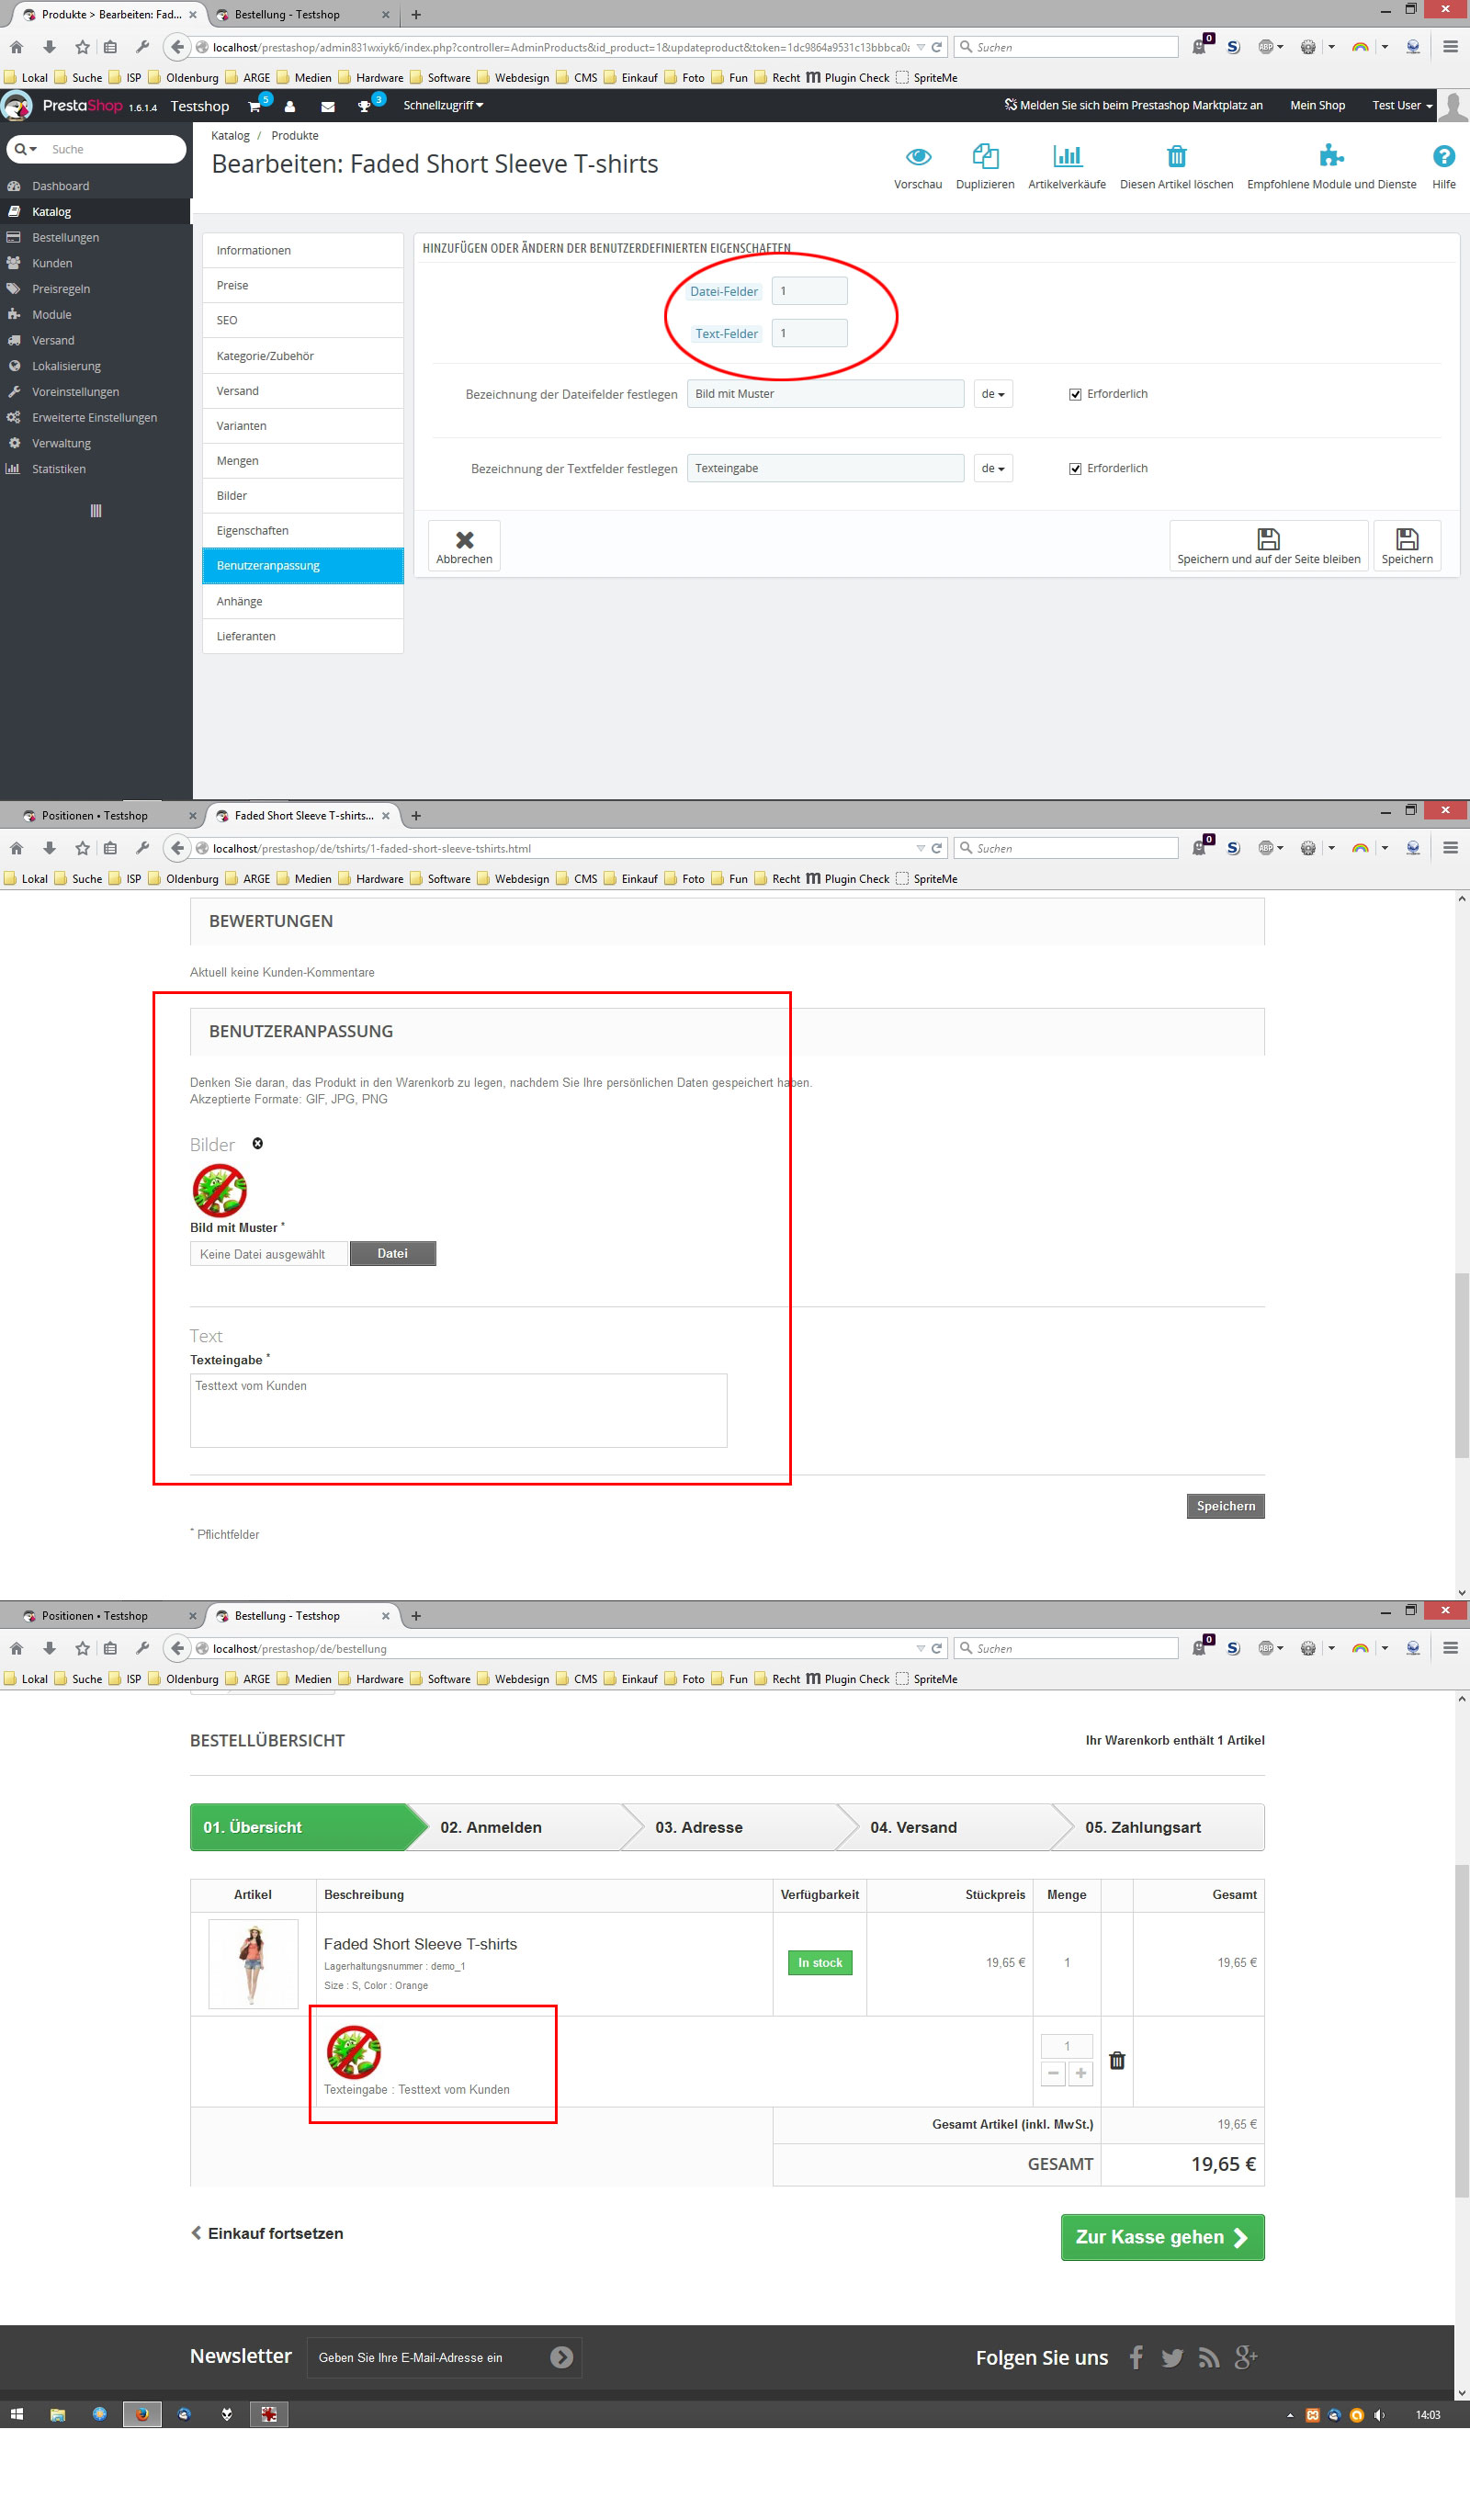The image size is (1470, 2520).
Task: Decrease cart quantity with minus icon
Action: [x=1053, y=2073]
